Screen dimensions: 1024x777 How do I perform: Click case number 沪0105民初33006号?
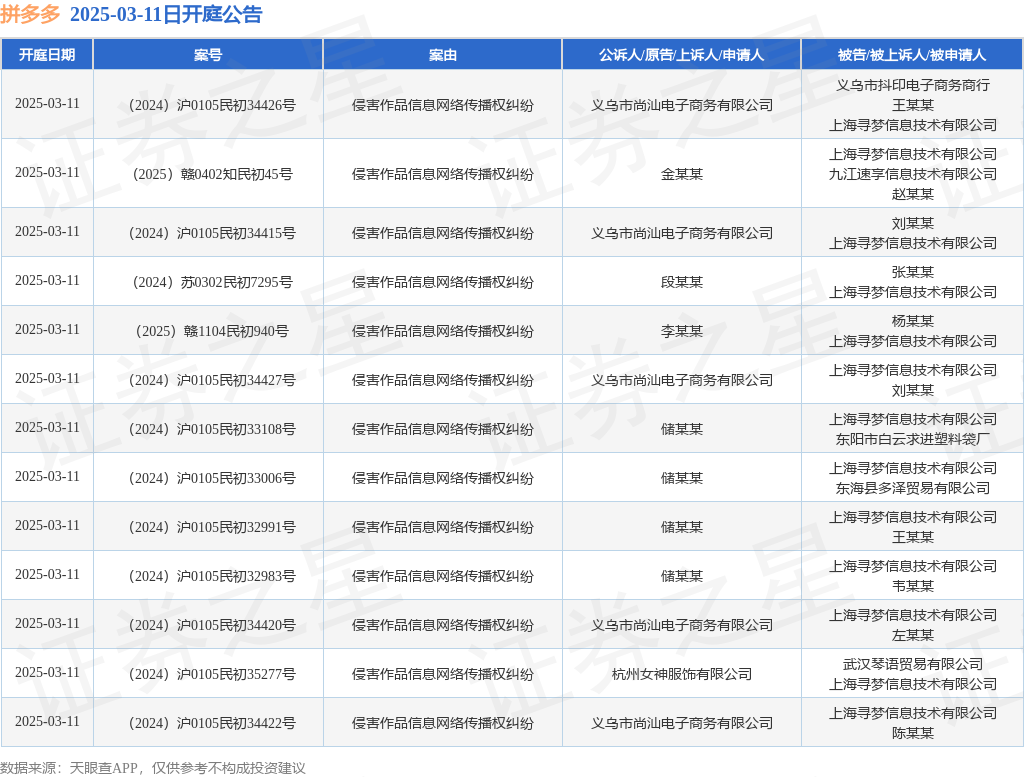point(212,478)
